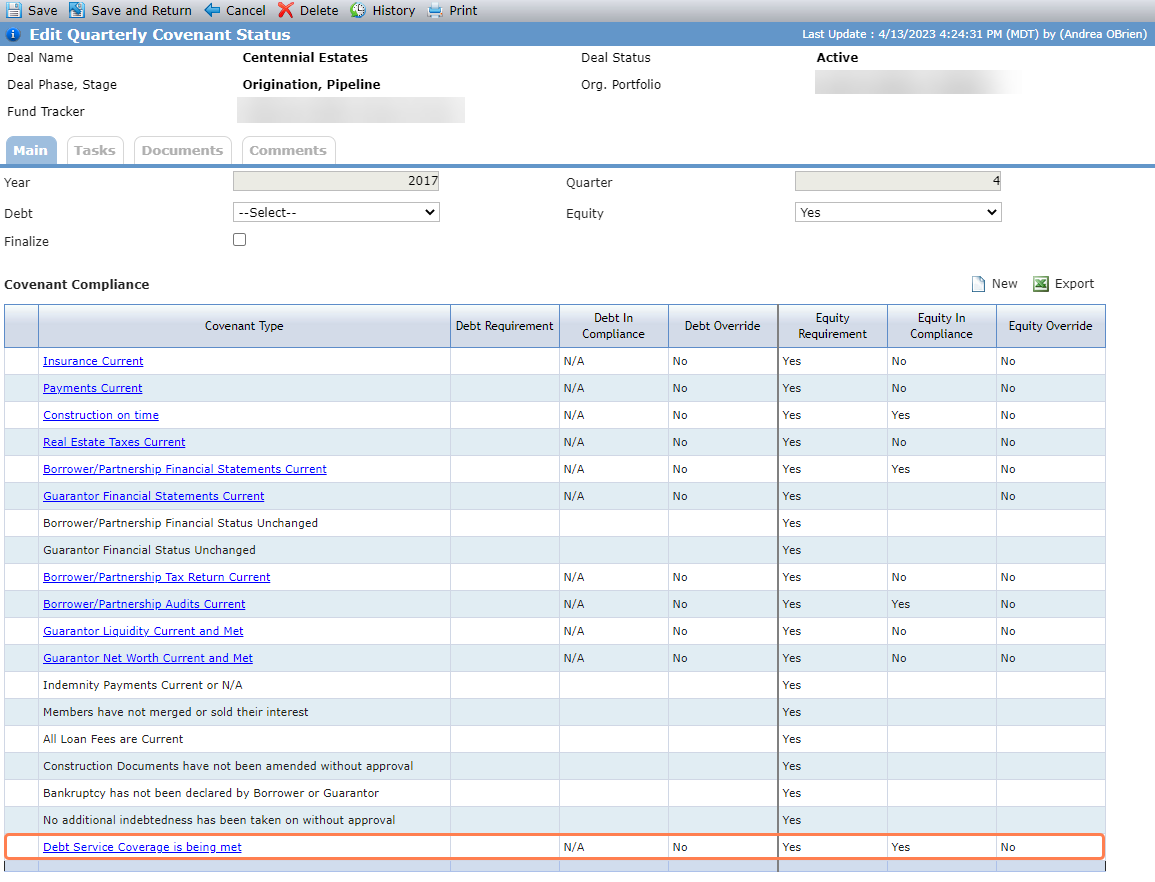Click the Debt Requirement column header
This screenshot has height=882, width=1155.
tap(505, 326)
